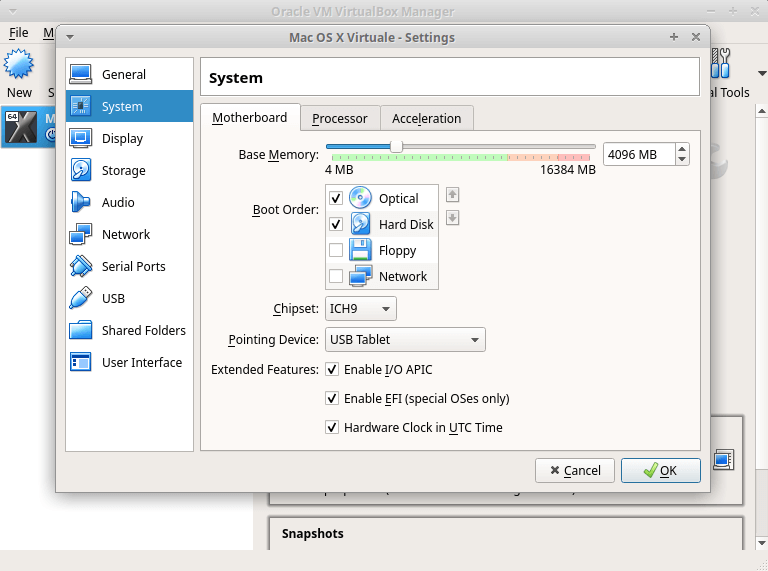Click the Base Memory label

(278, 155)
